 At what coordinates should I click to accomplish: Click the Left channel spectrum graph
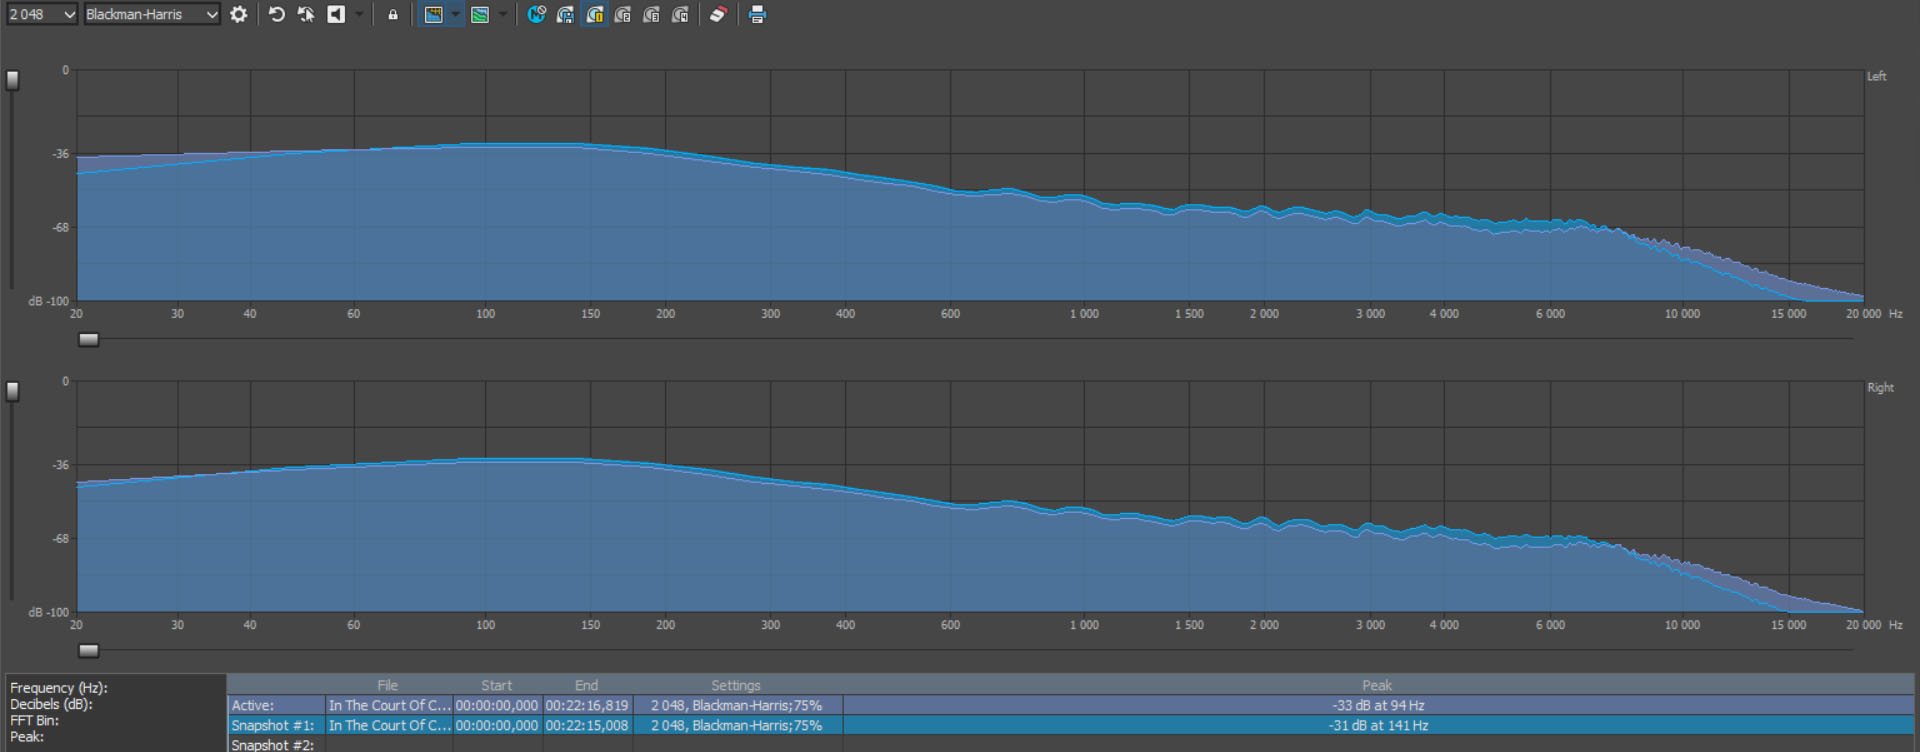(970, 185)
